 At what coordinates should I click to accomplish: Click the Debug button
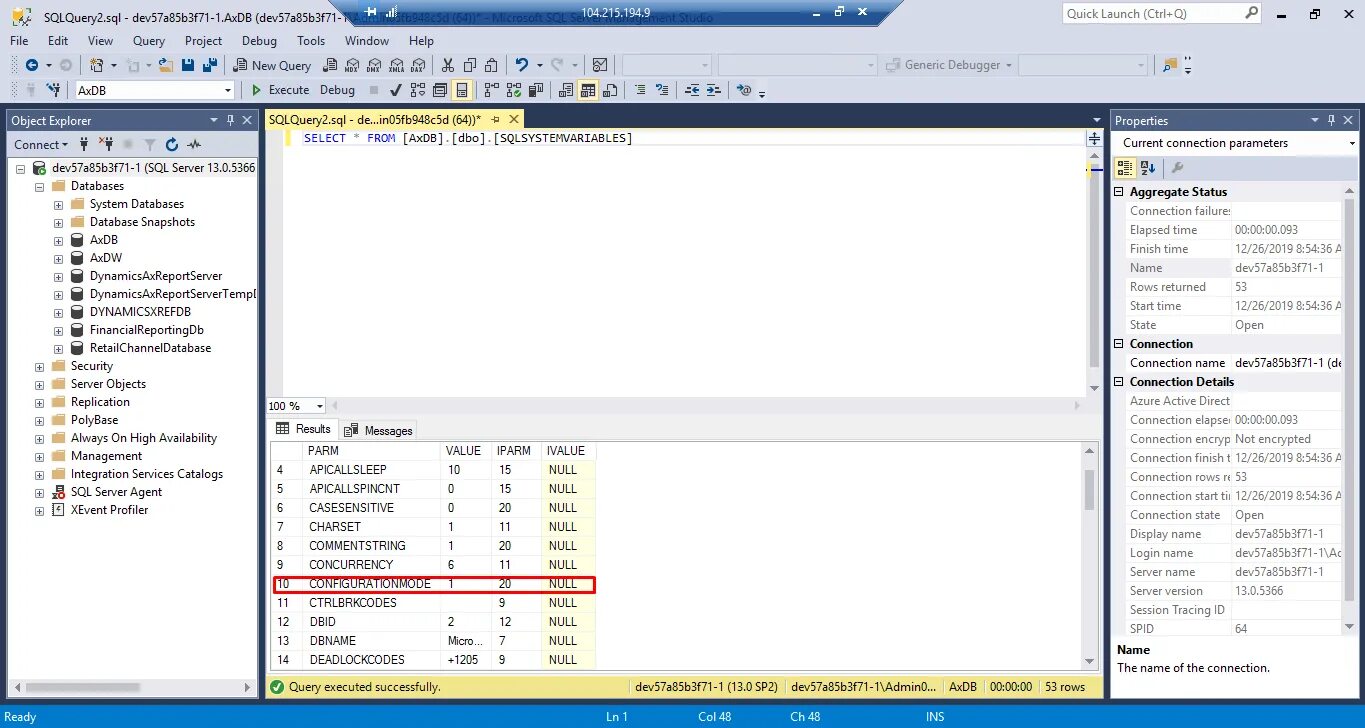[337, 90]
